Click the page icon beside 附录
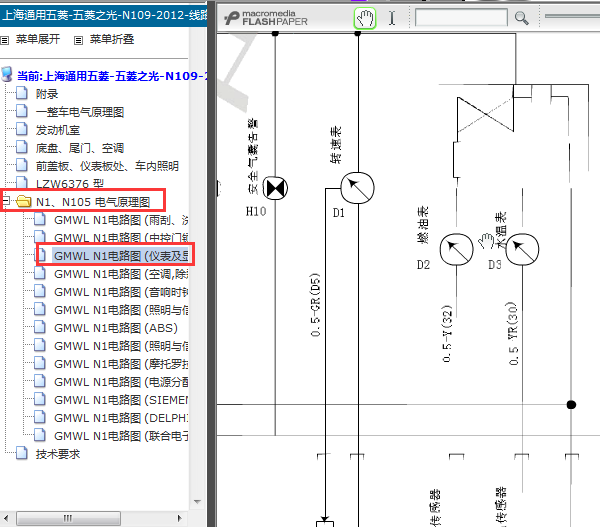 (21, 93)
